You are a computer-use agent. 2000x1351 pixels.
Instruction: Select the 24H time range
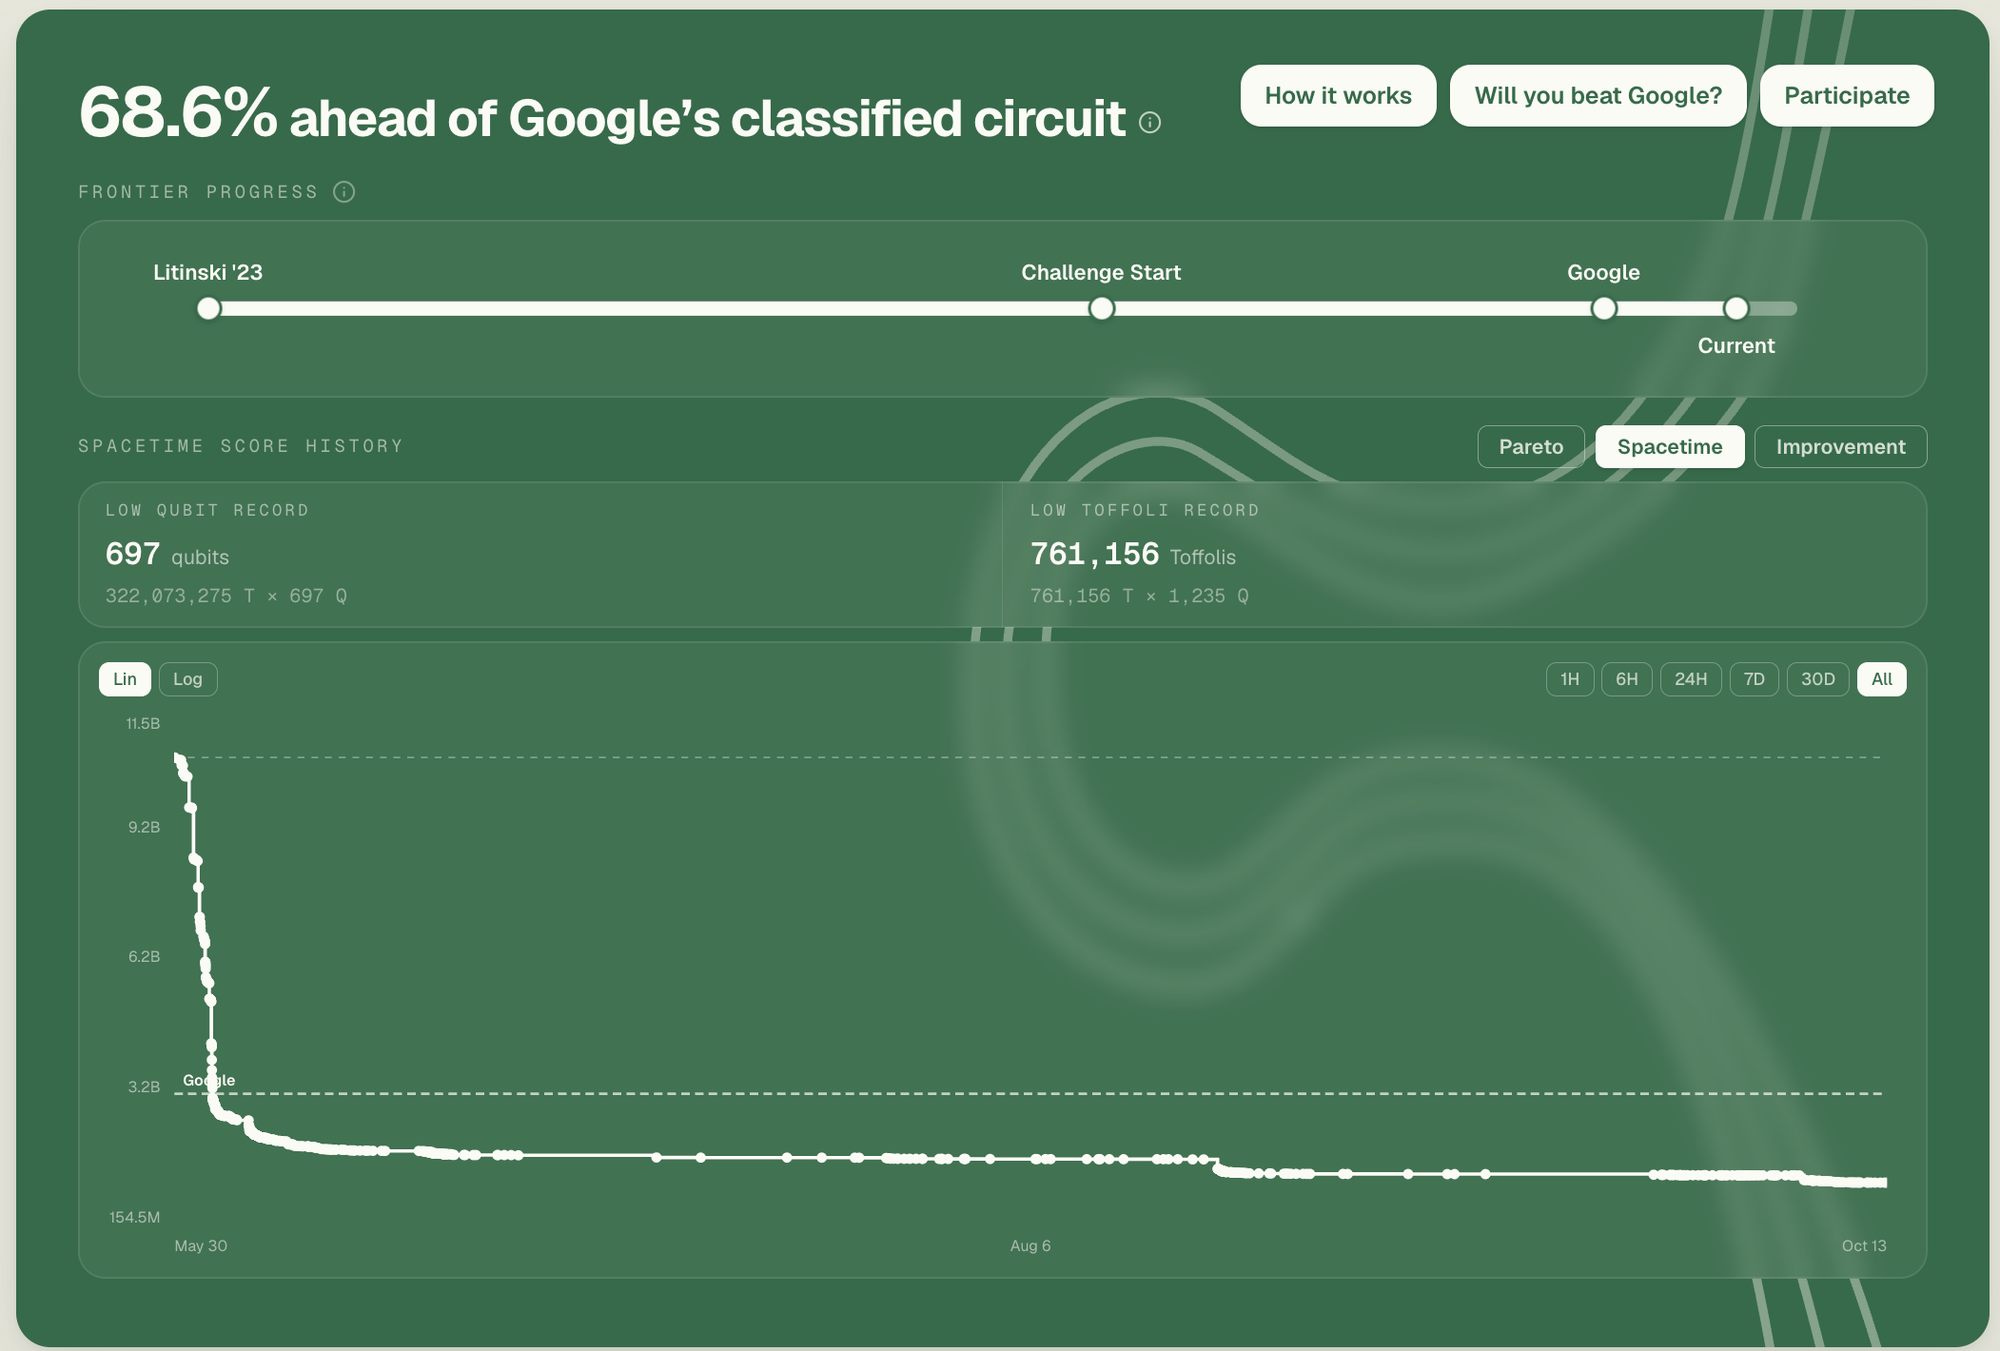1691,679
